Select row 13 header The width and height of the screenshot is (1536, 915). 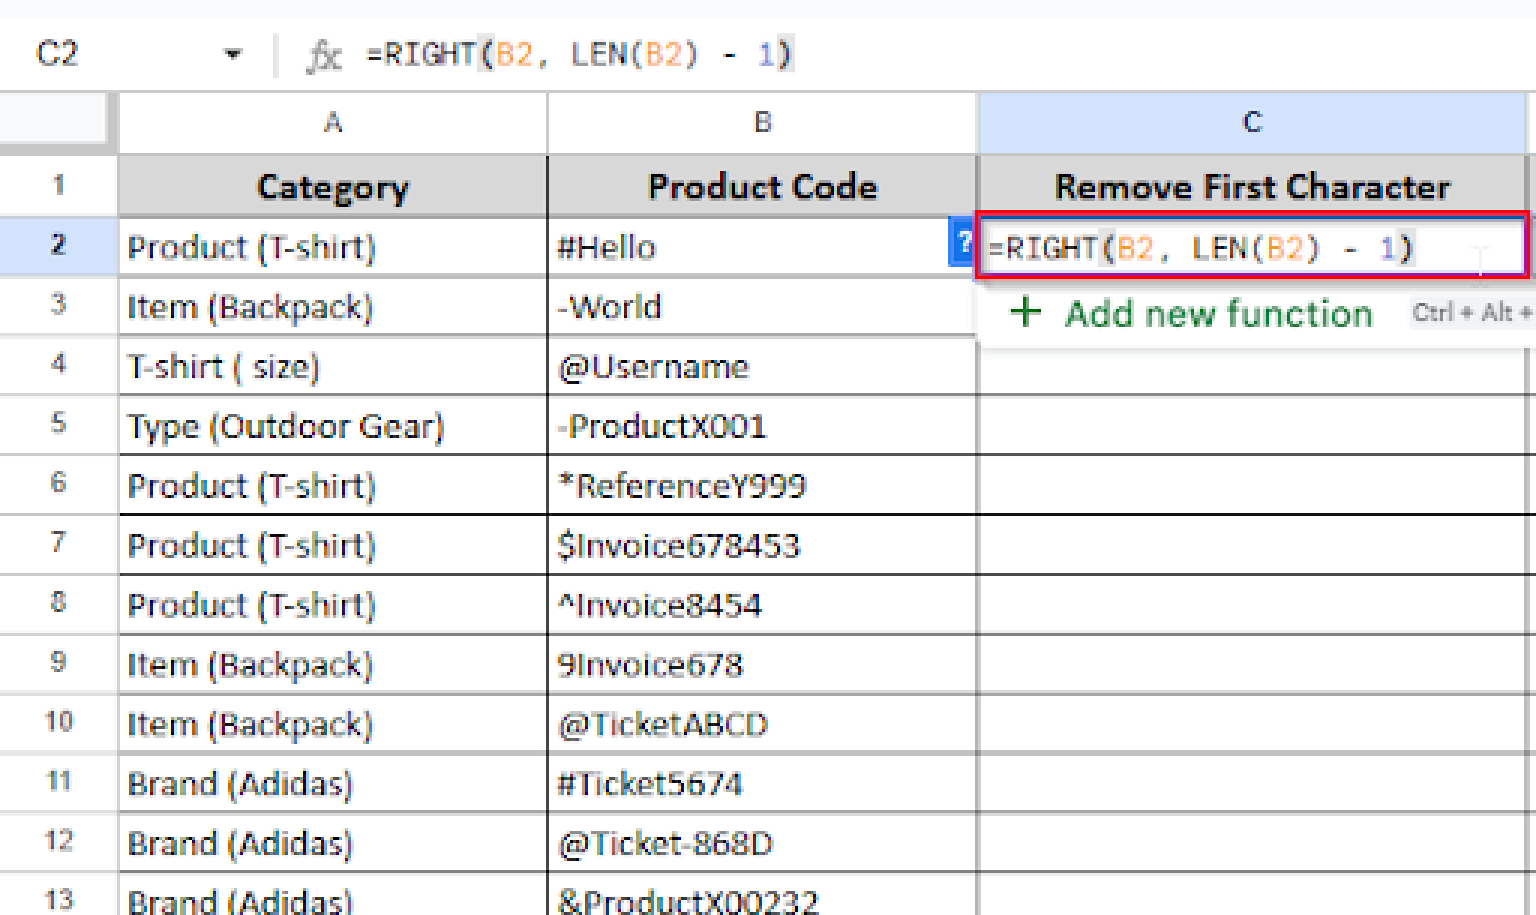coord(57,899)
